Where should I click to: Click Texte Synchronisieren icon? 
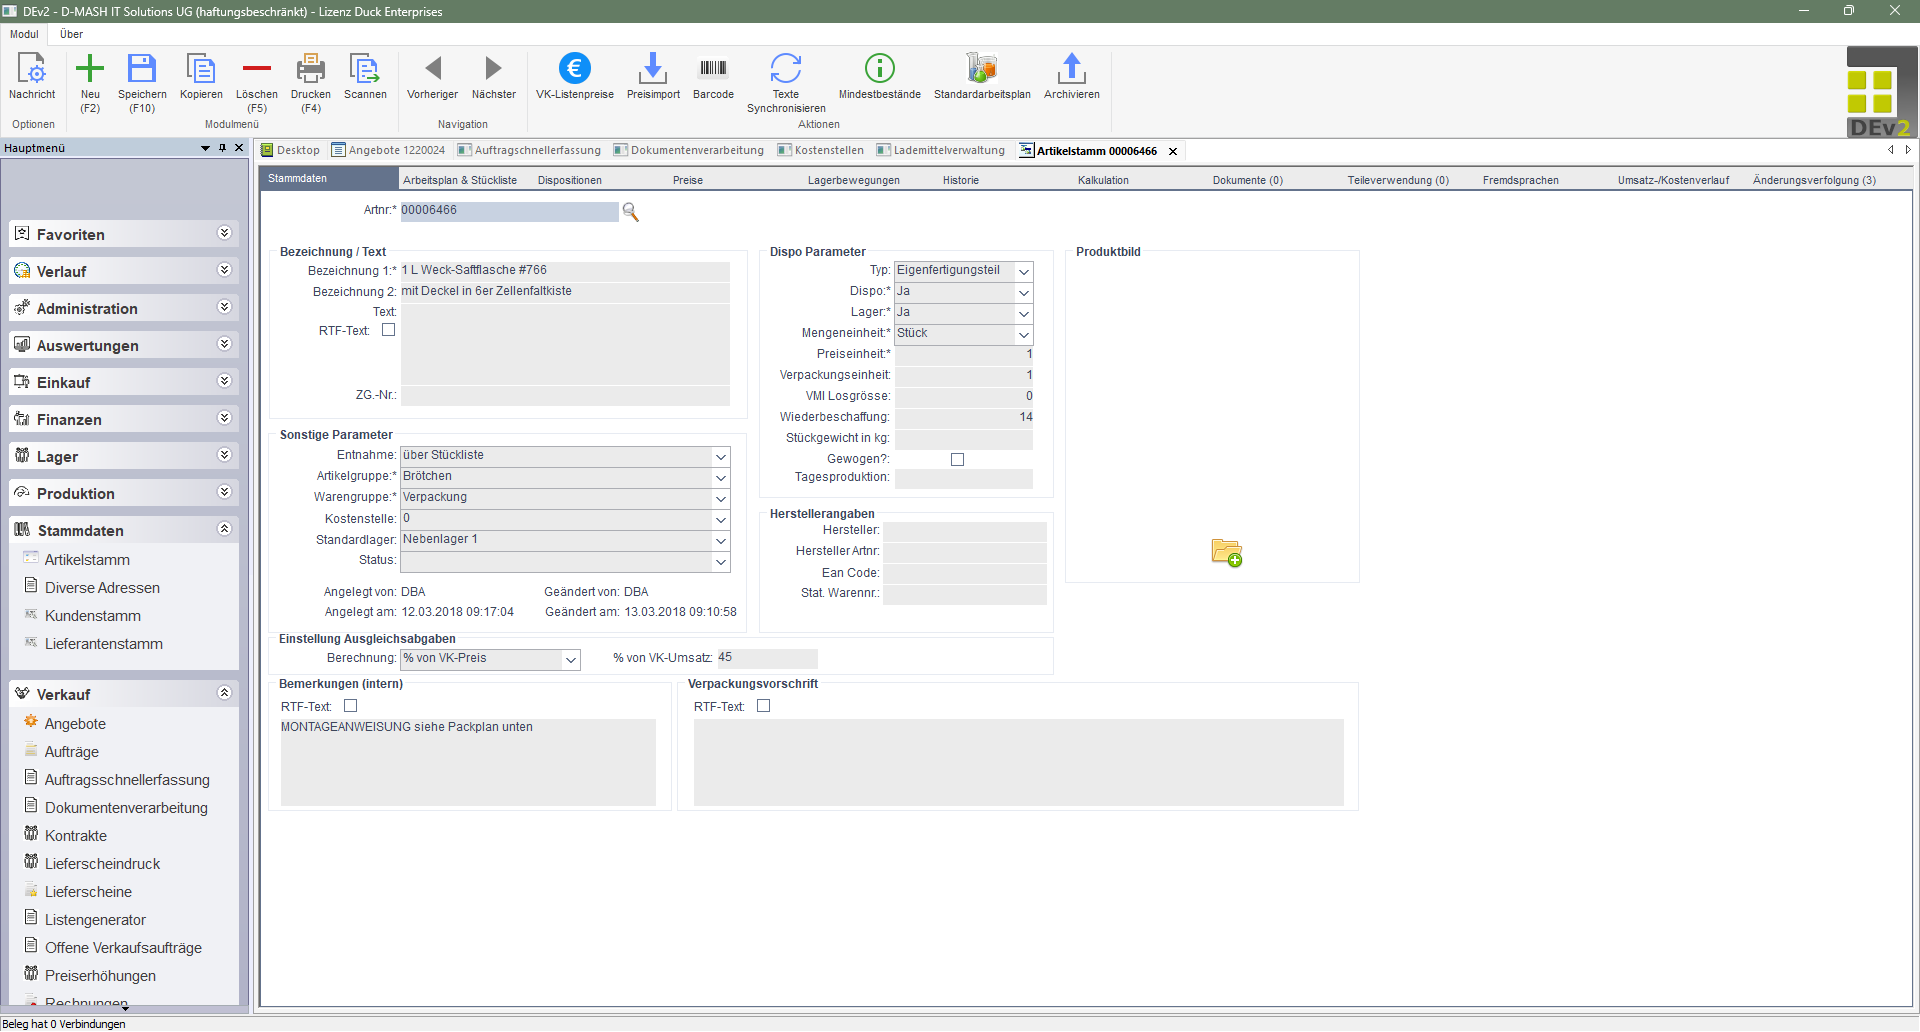pos(786,70)
